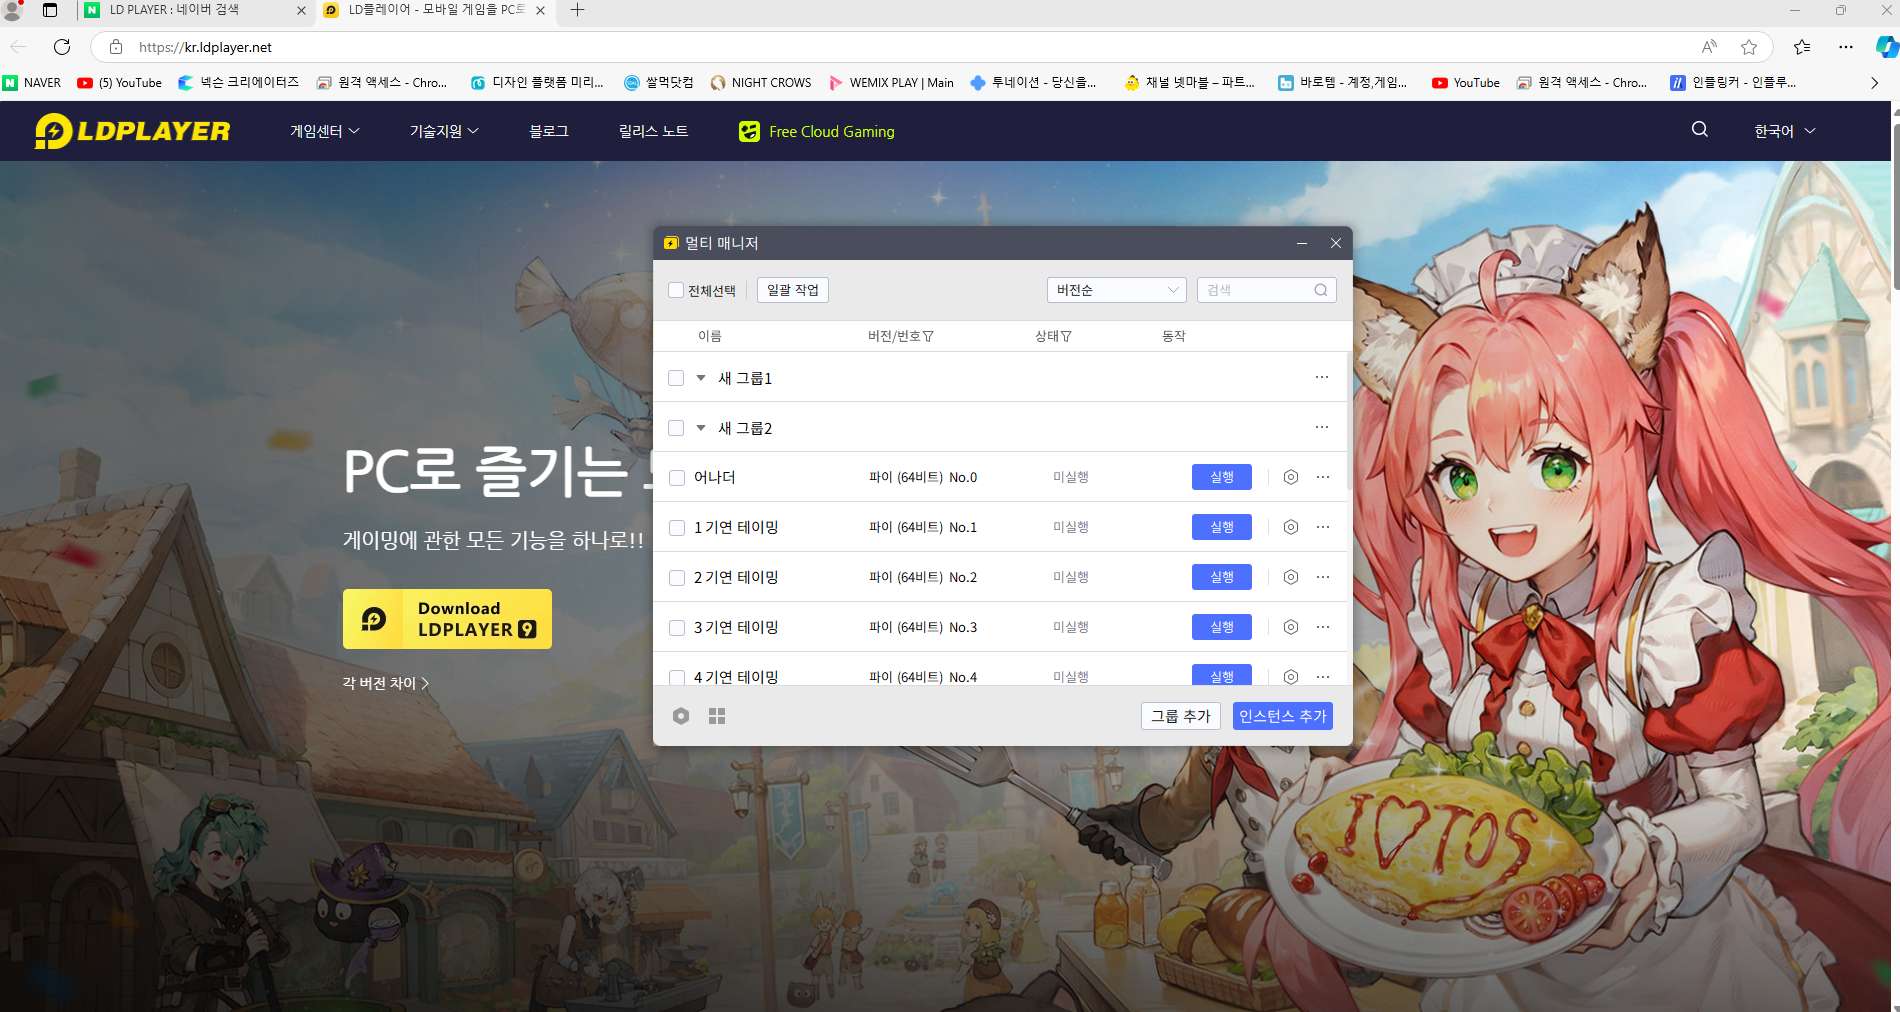Open the Free Cloud Gaming menu item

coord(817,131)
